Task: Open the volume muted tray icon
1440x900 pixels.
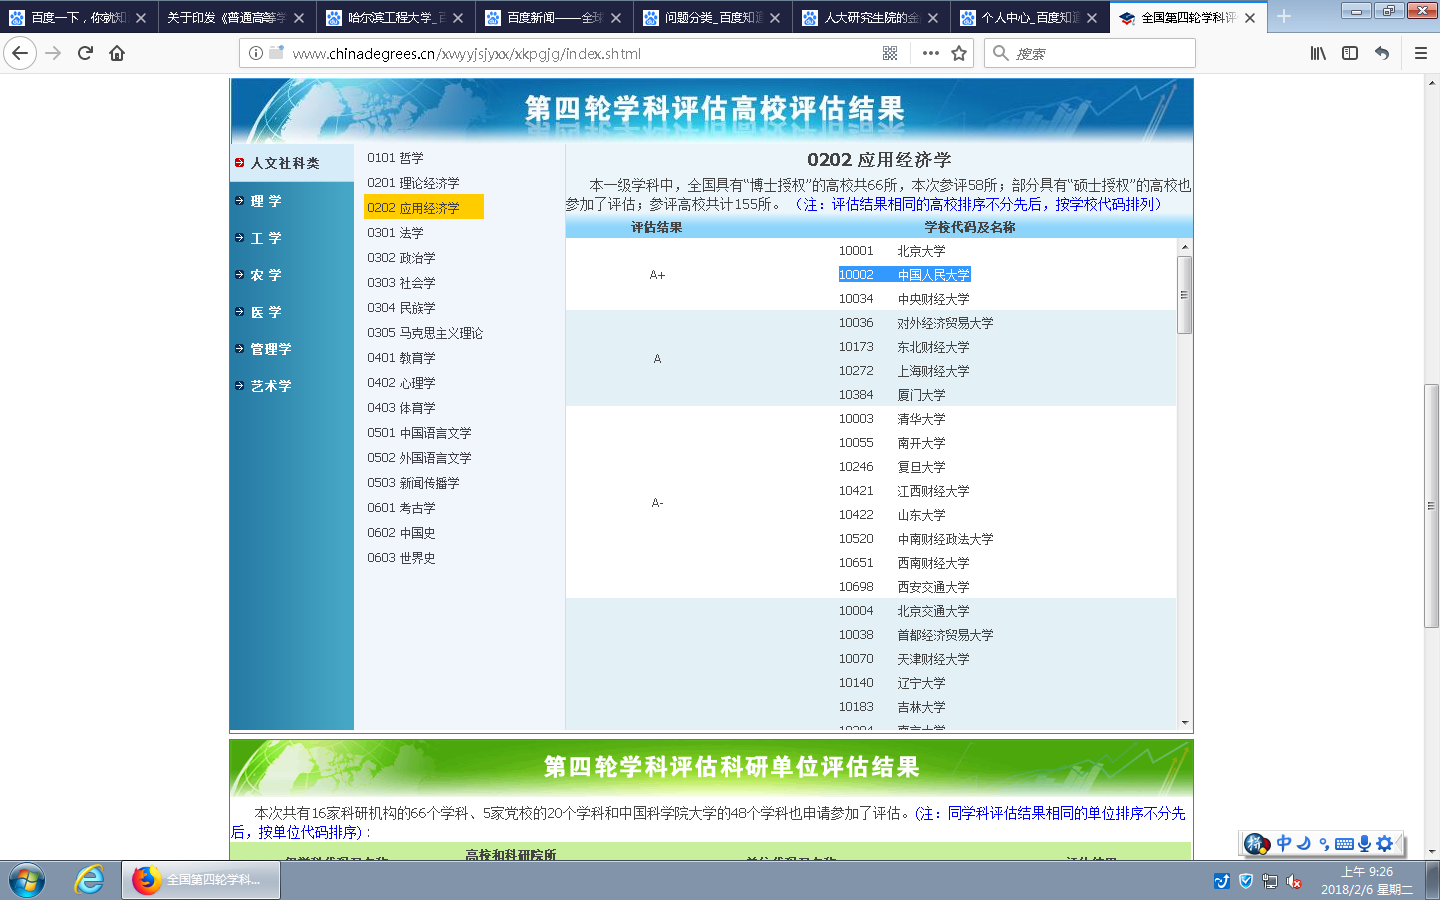Action: coord(1294,881)
